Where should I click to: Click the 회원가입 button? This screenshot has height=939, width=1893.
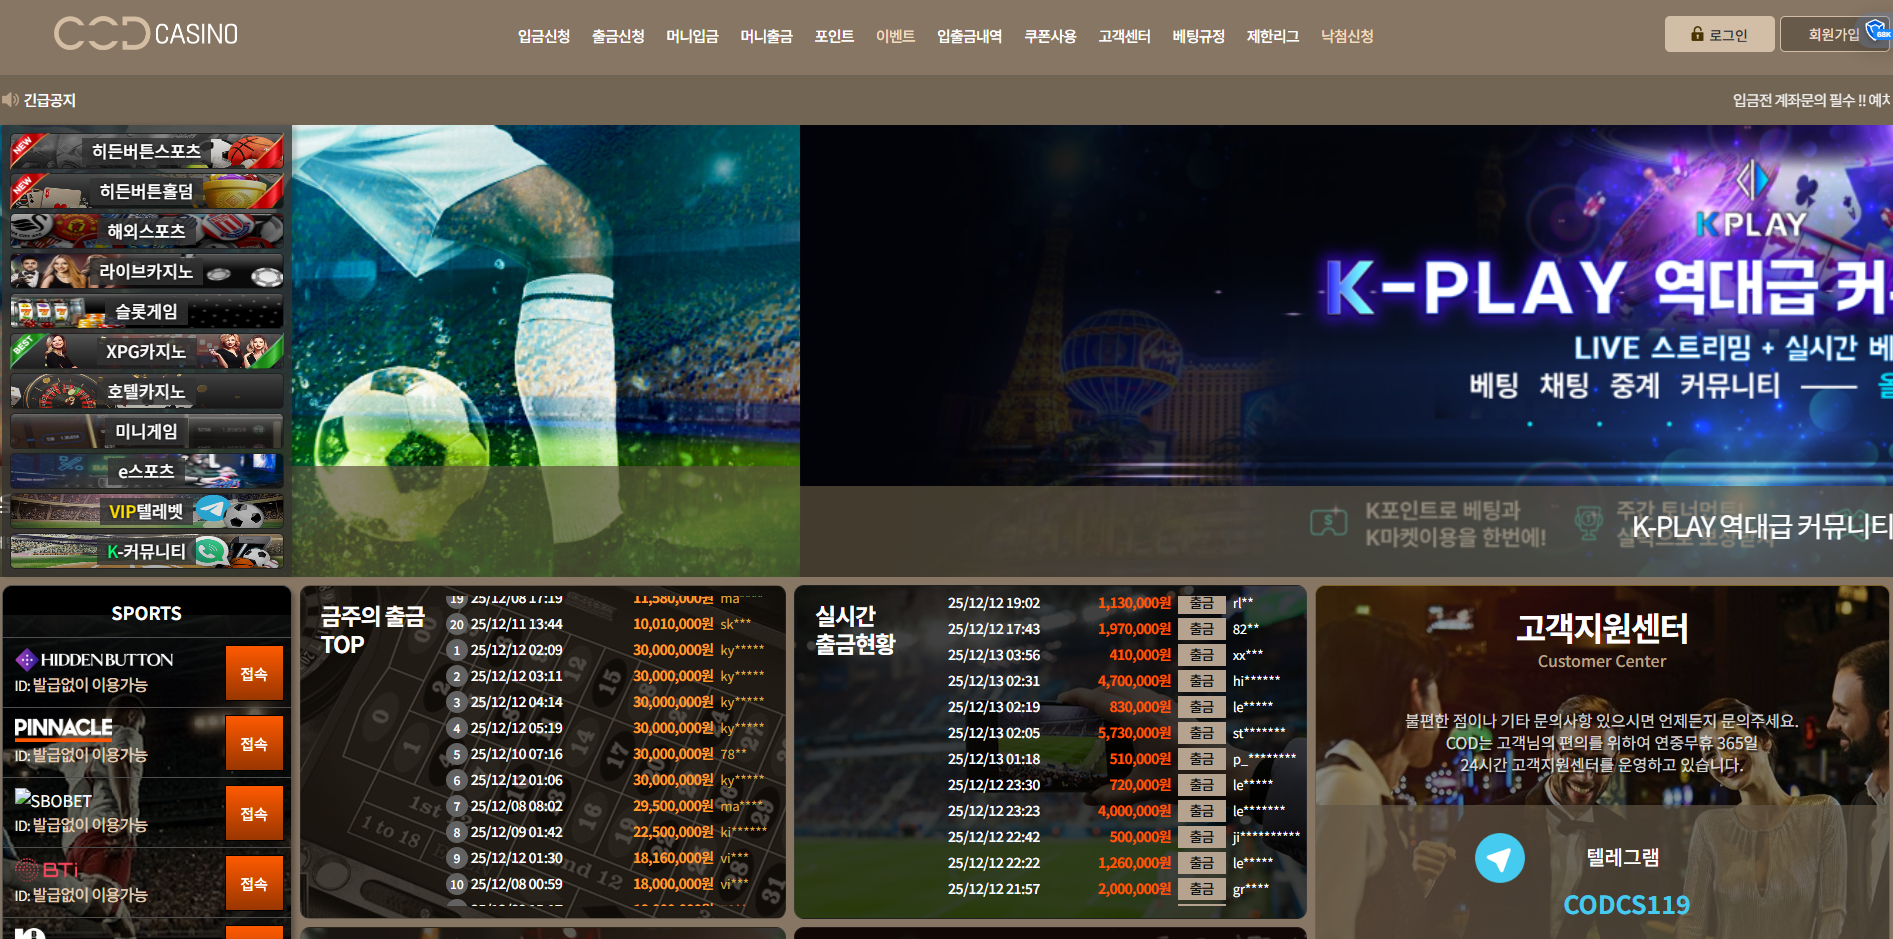(x=1832, y=35)
